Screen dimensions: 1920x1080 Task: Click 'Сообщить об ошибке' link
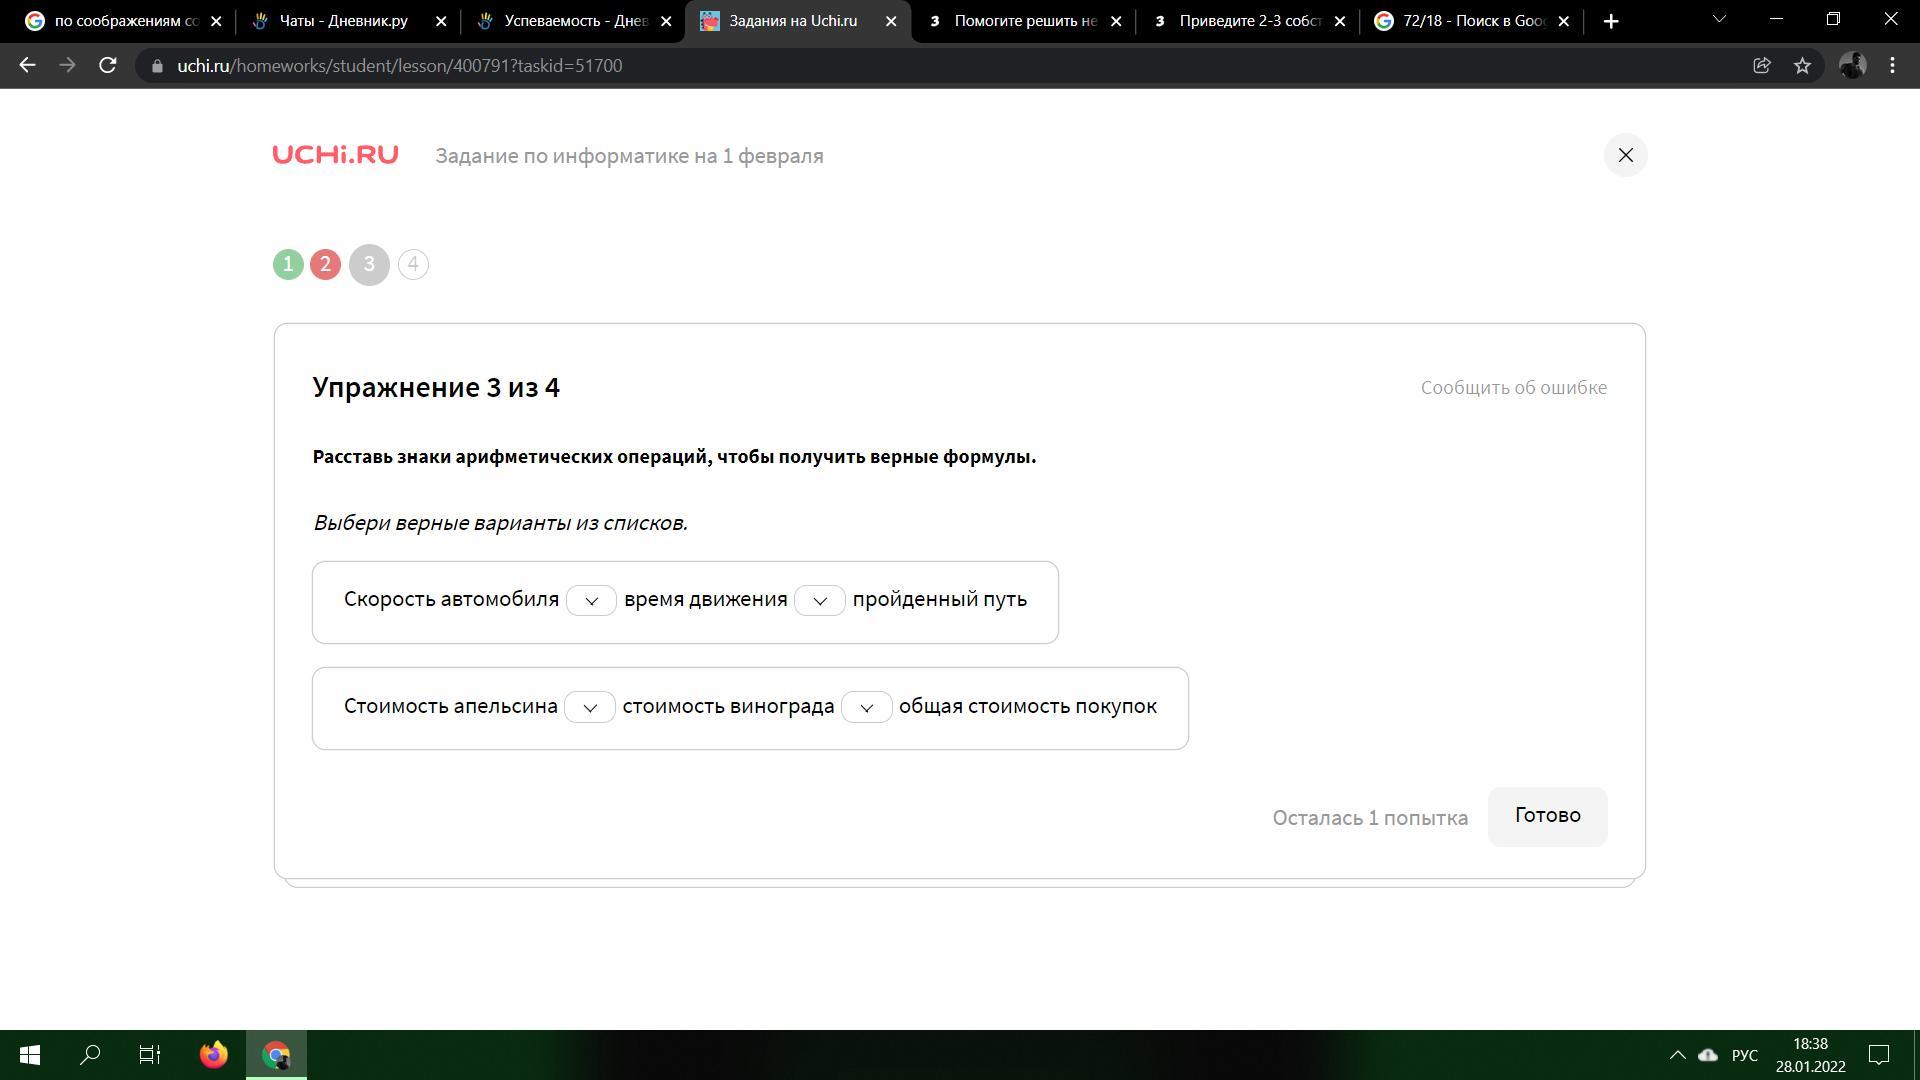[1513, 388]
